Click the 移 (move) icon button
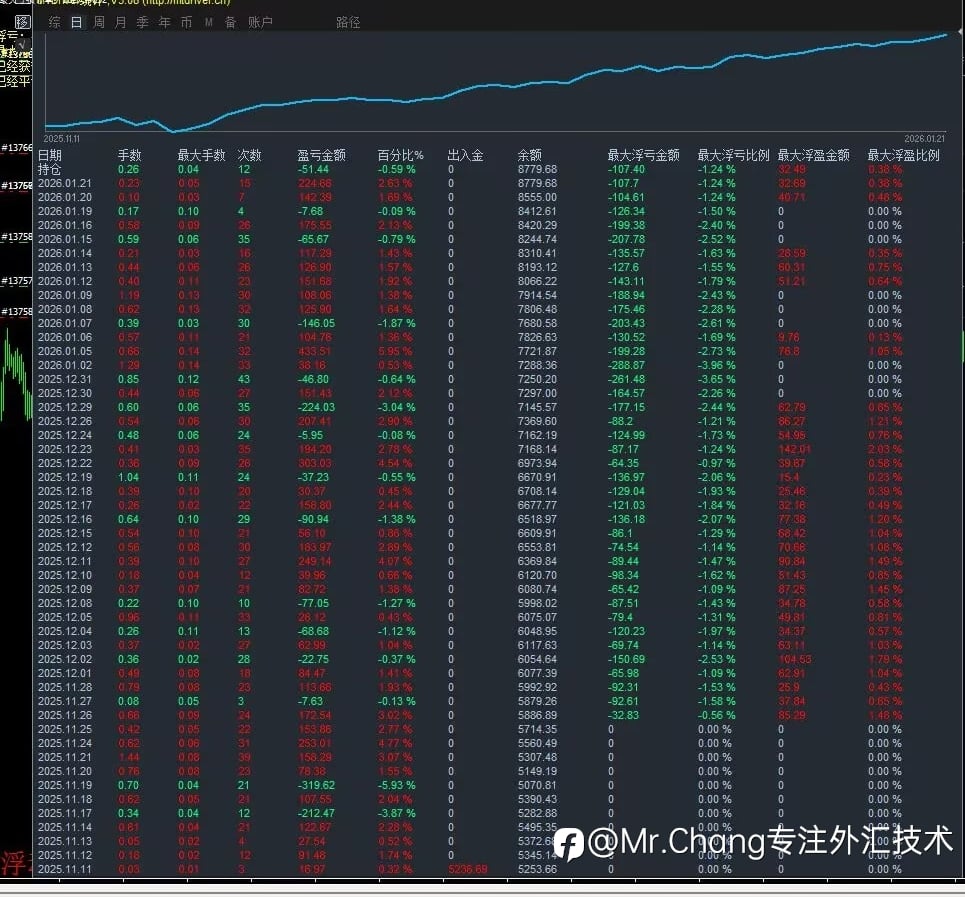This screenshot has width=965, height=897. pos(23,21)
